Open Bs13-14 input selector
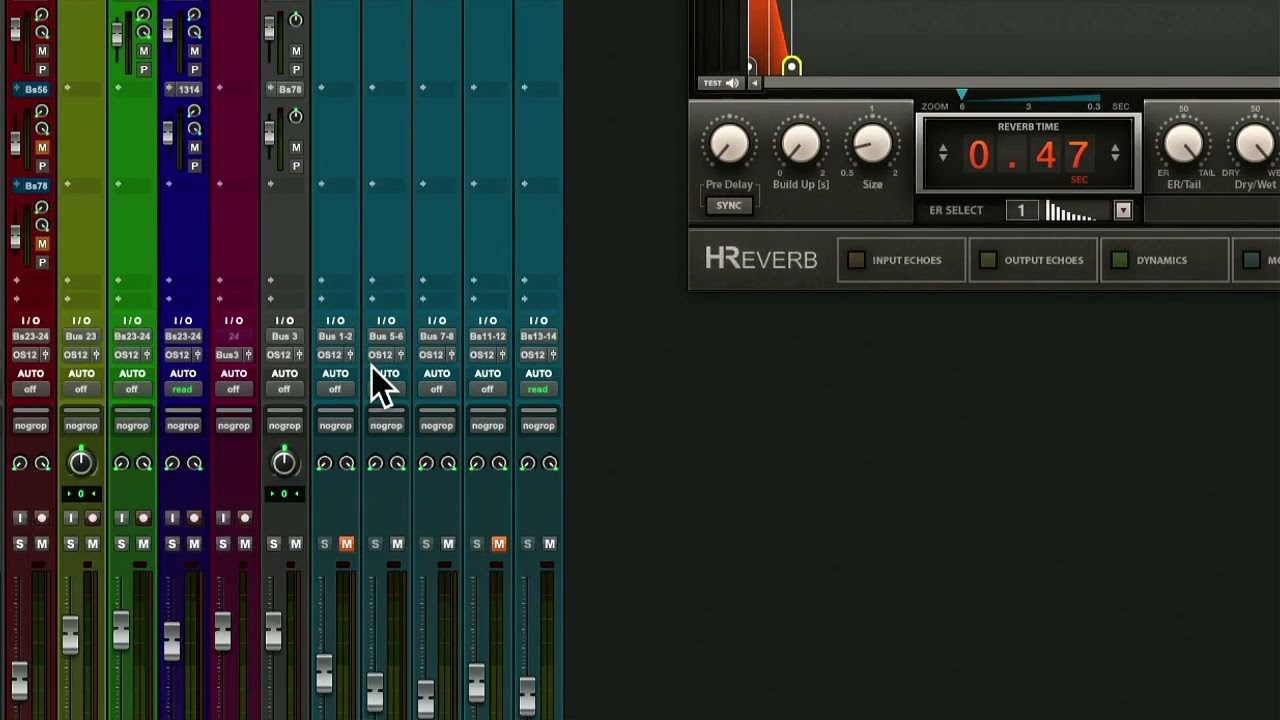 (539, 337)
